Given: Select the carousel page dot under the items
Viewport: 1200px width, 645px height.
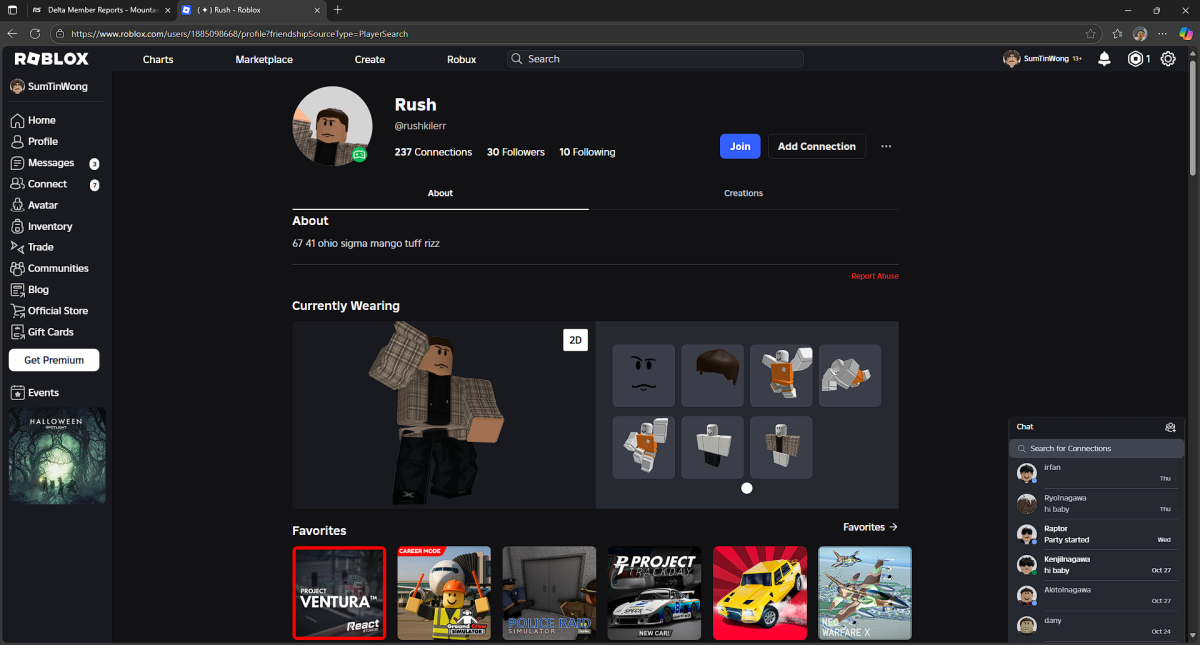Looking at the screenshot, I should (747, 488).
